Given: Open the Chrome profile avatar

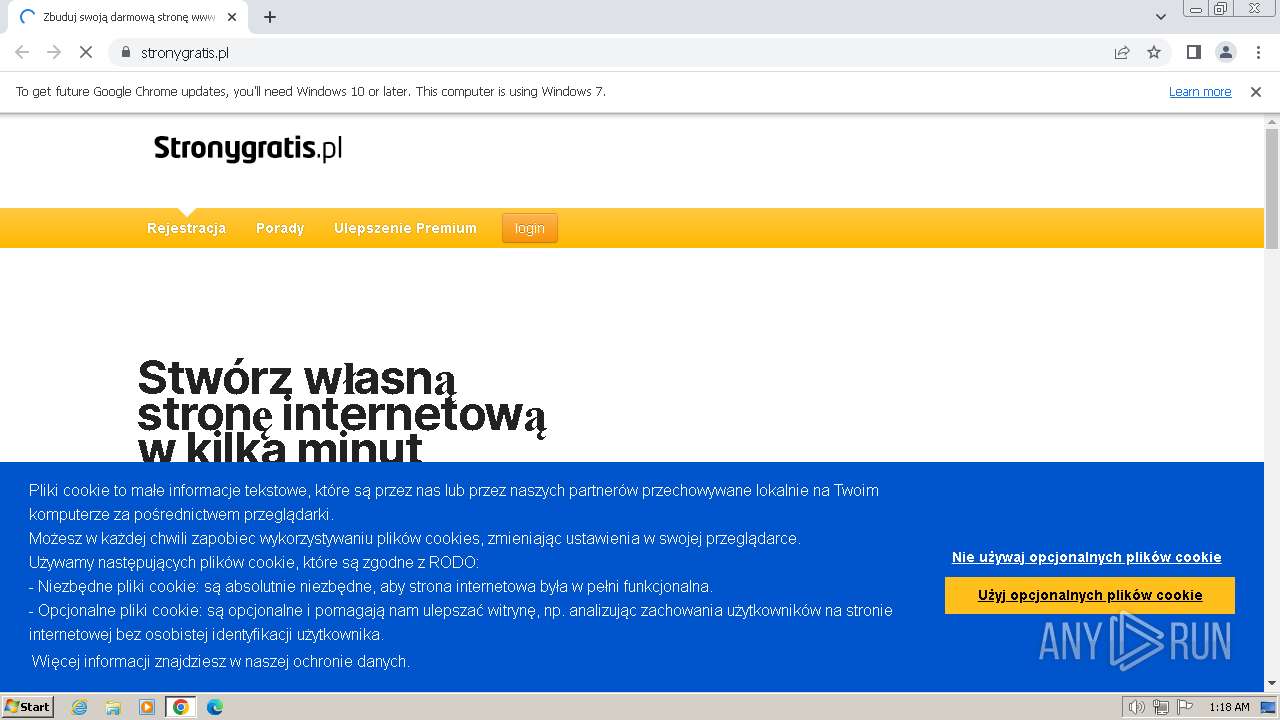Looking at the screenshot, I should (x=1225, y=52).
